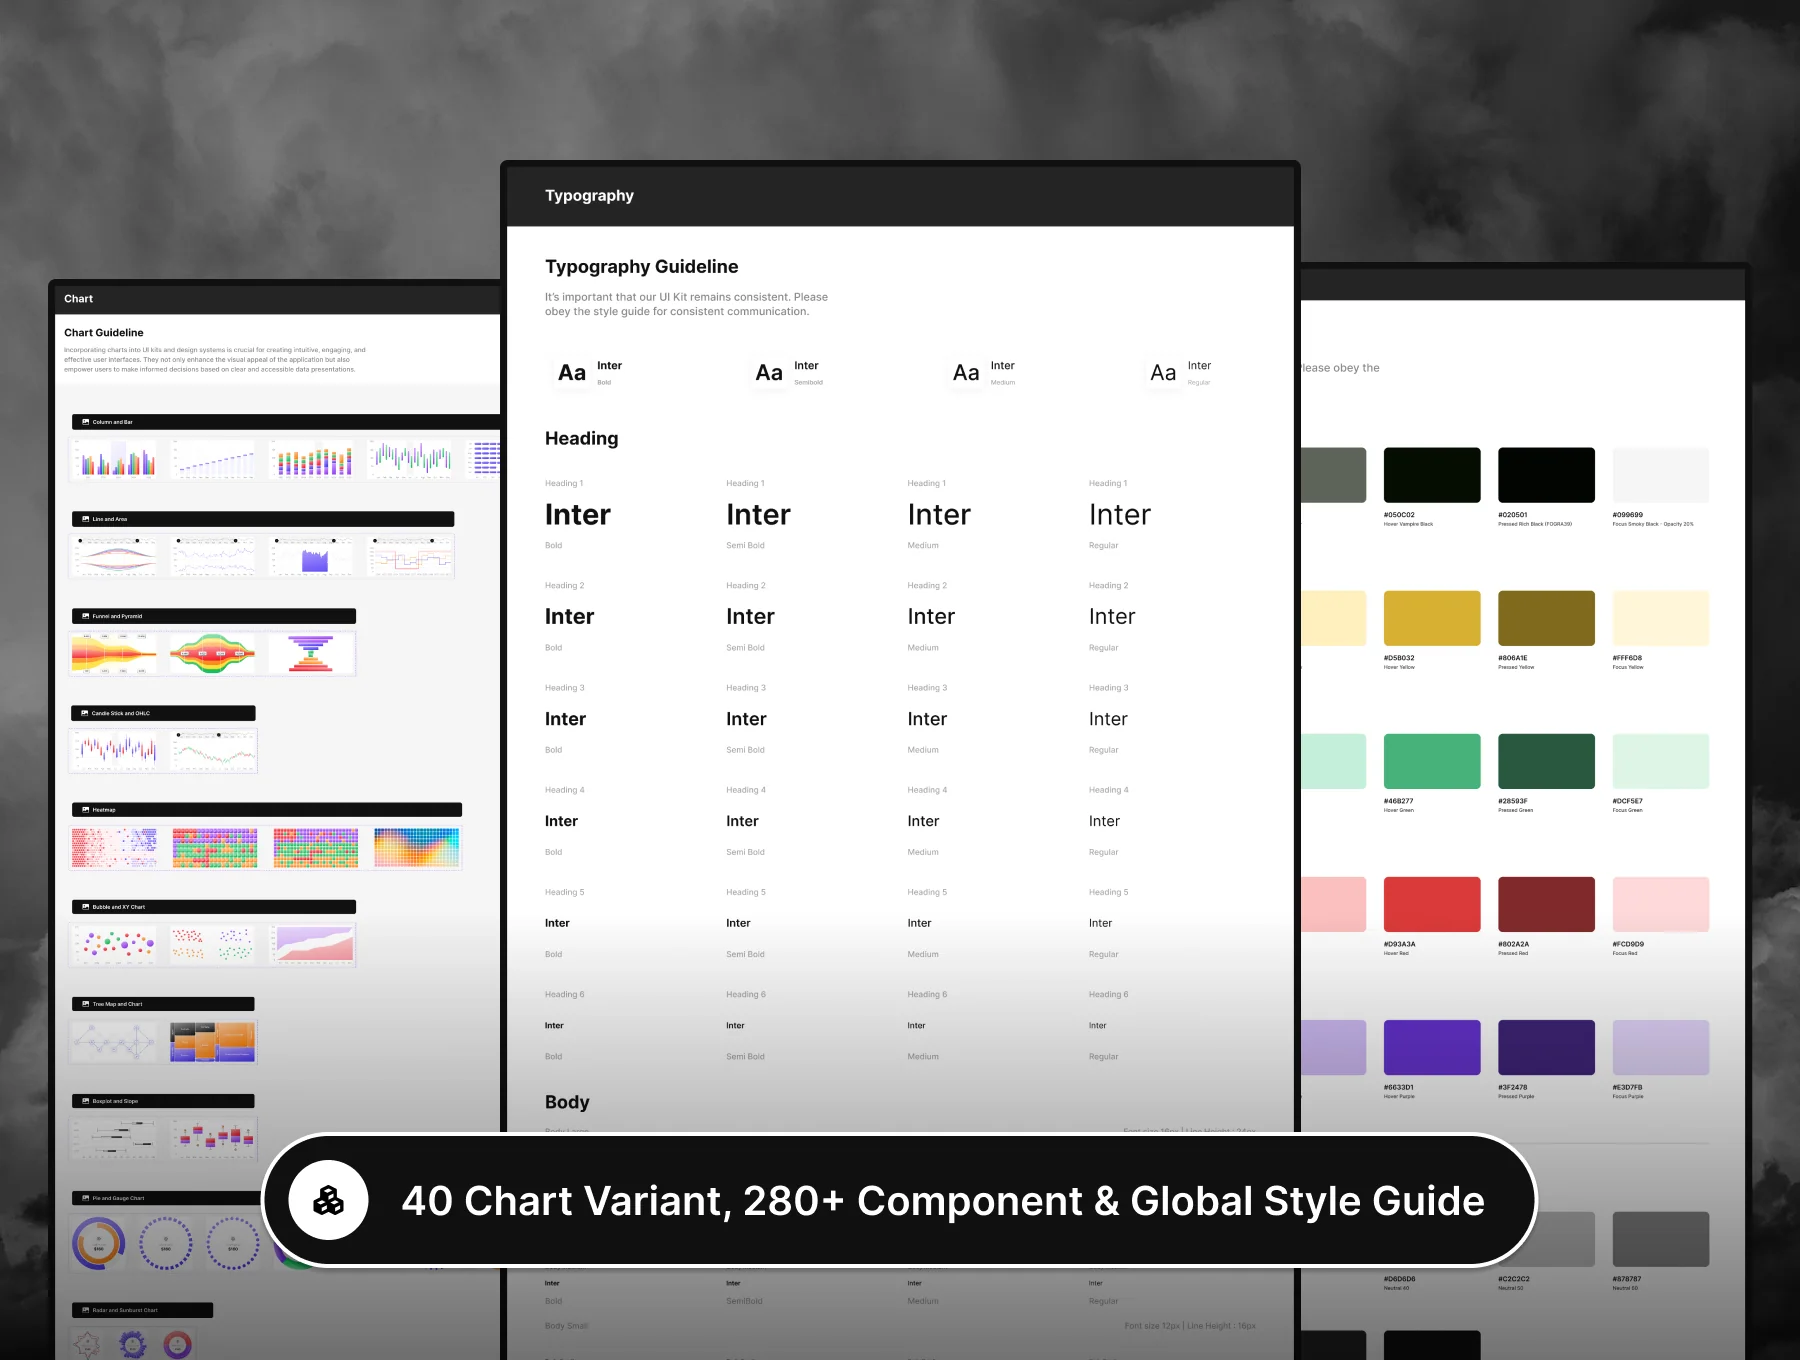
Task: Choose the #46B277 Hover Green swatch
Action: [1432, 761]
